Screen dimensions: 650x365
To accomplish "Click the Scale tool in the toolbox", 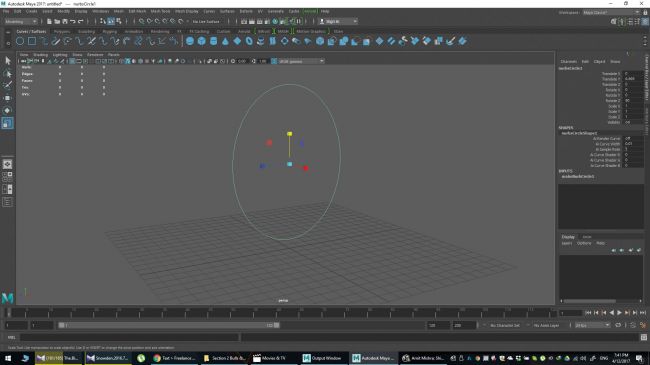I will click(x=7, y=123).
